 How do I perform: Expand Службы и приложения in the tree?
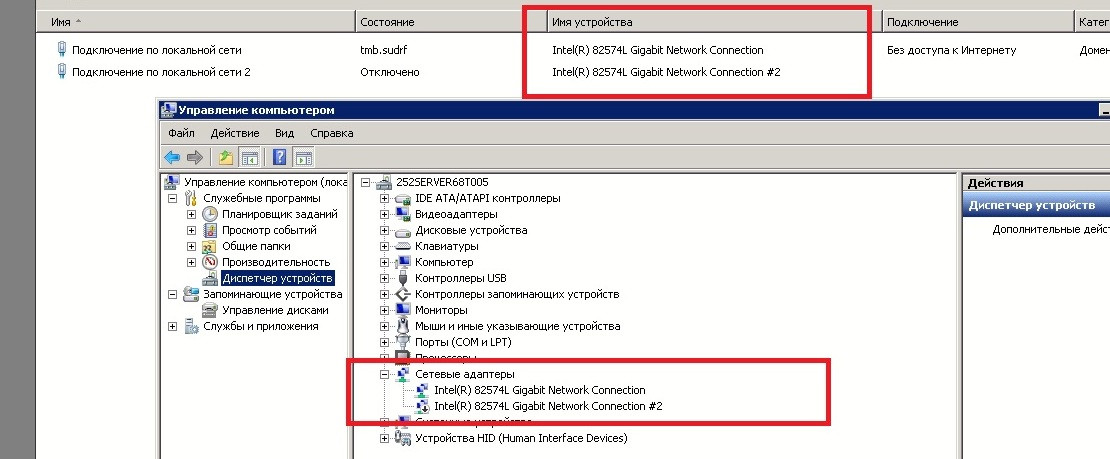[x=173, y=326]
